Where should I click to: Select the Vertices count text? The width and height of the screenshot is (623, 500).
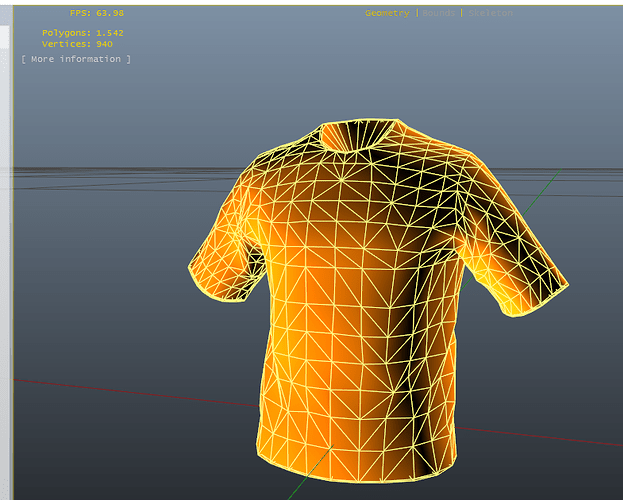77,44
